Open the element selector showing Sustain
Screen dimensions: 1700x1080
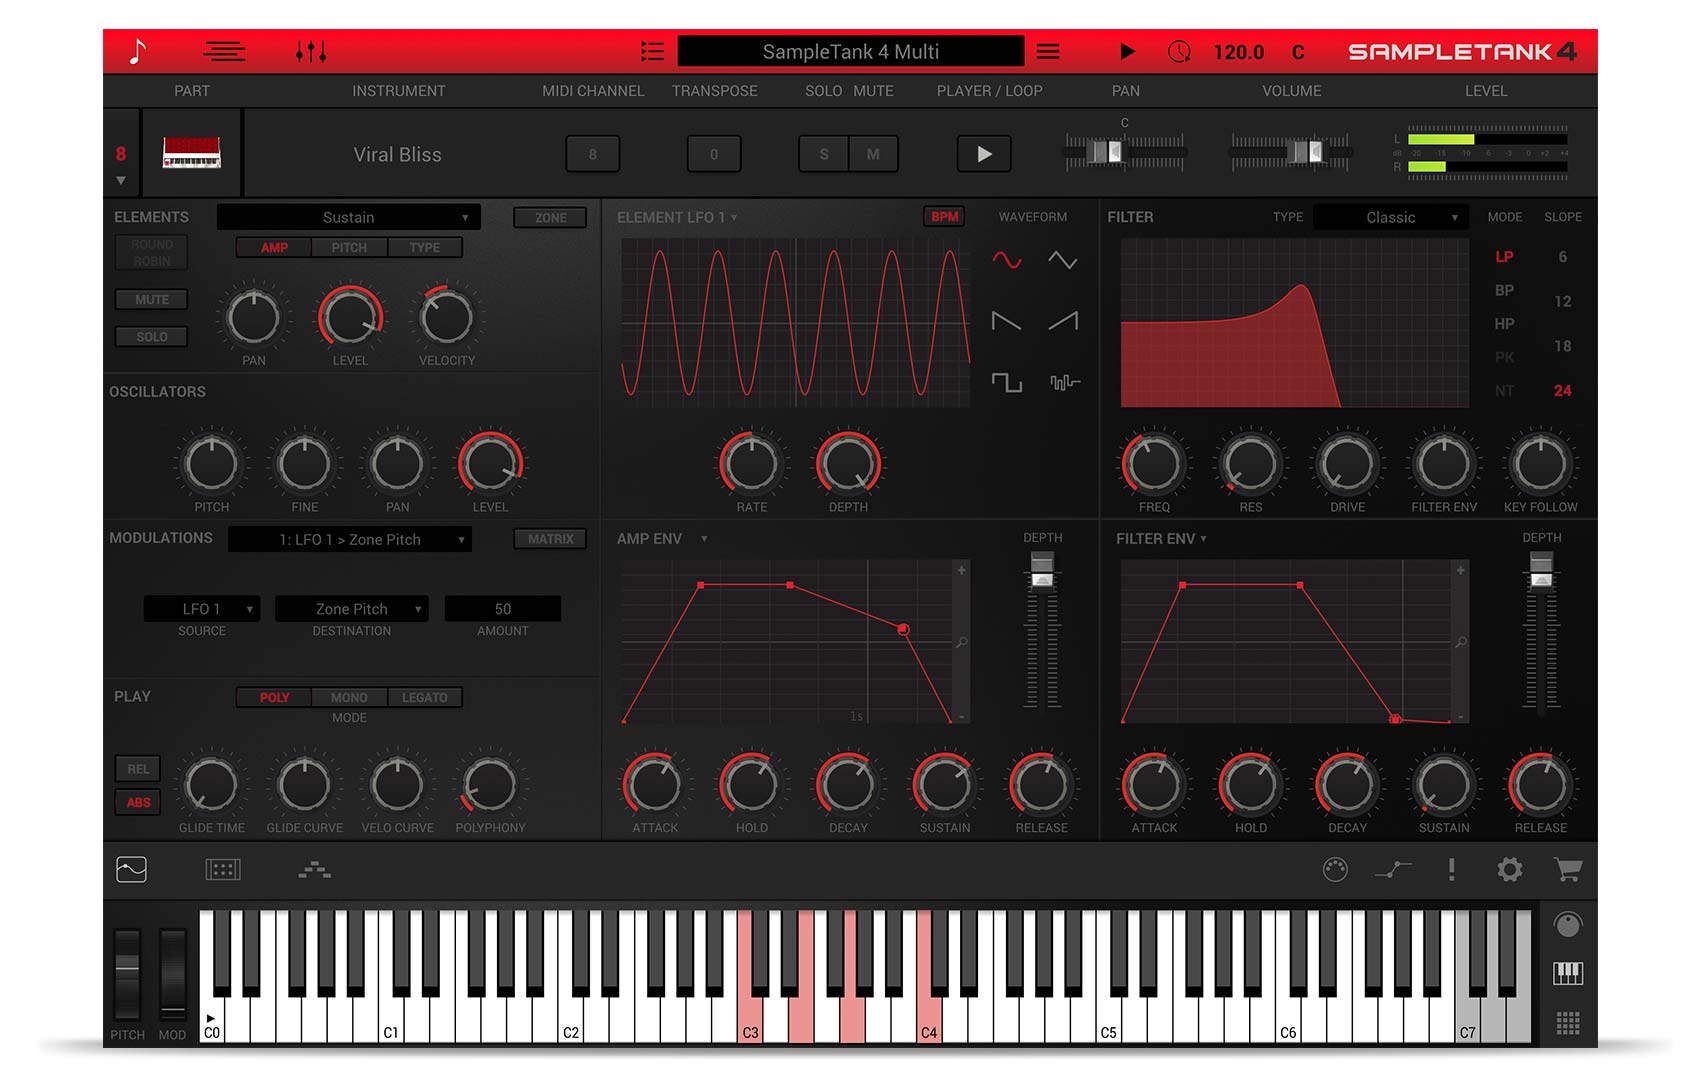348,216
